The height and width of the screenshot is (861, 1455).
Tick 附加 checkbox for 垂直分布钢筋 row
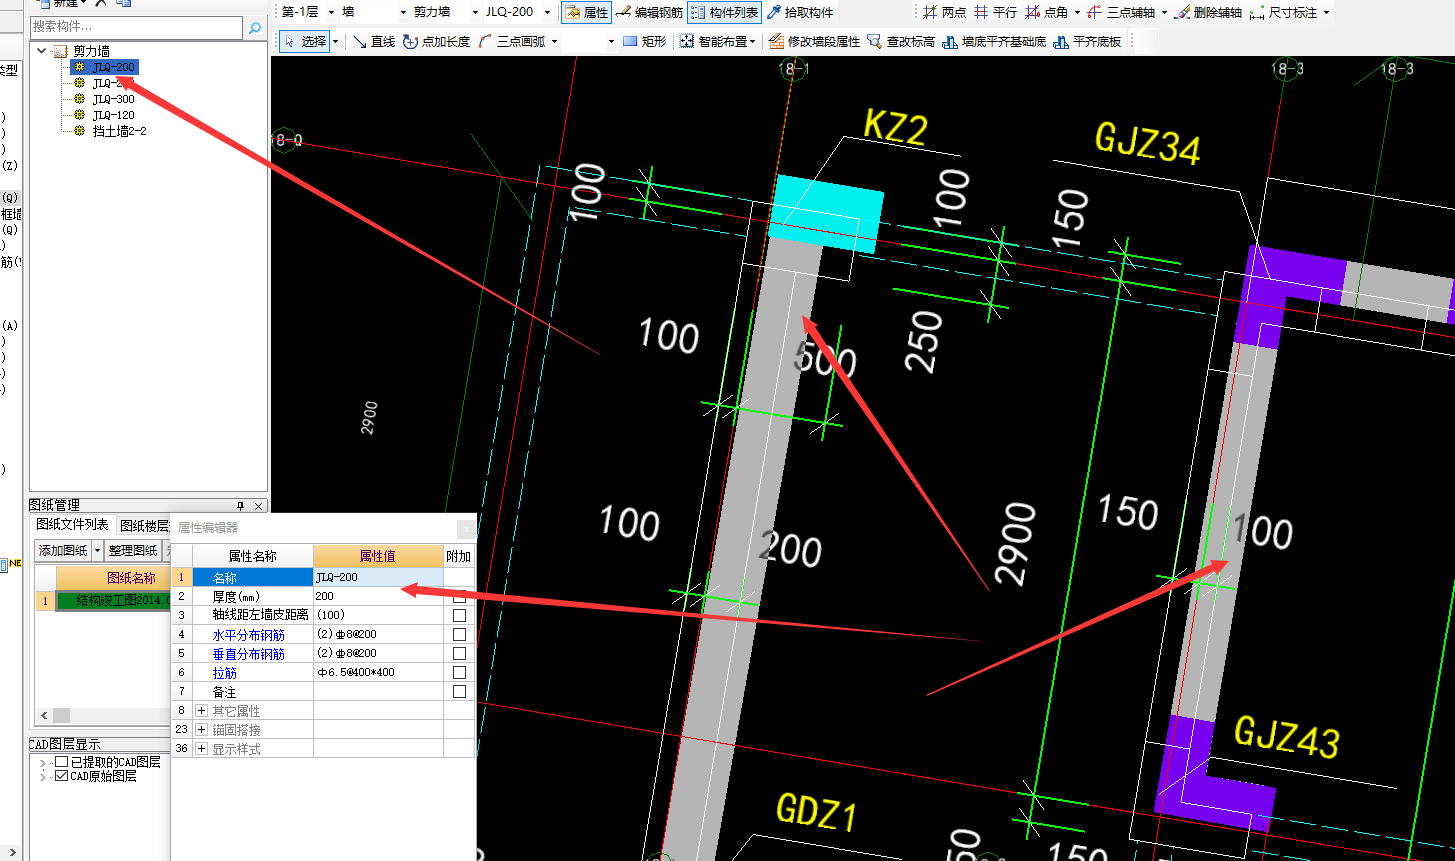pyautogui.click(x=459, y=654)
